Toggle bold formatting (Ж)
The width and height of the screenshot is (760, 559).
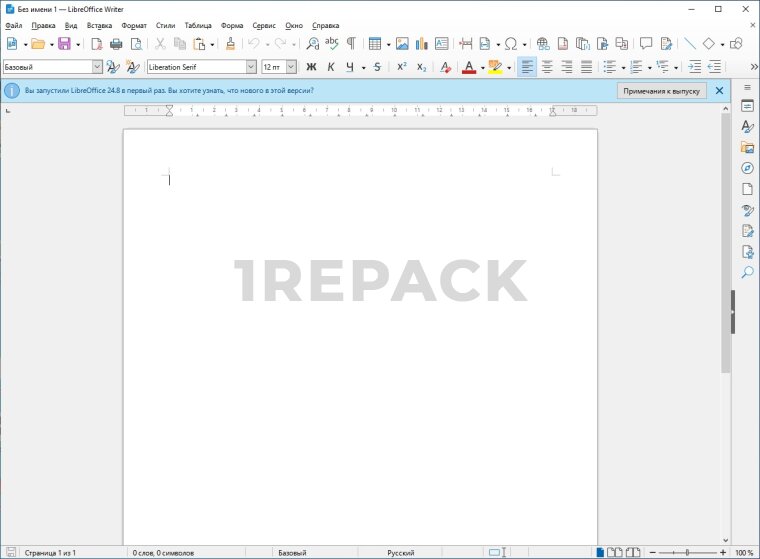click(310, 67)
